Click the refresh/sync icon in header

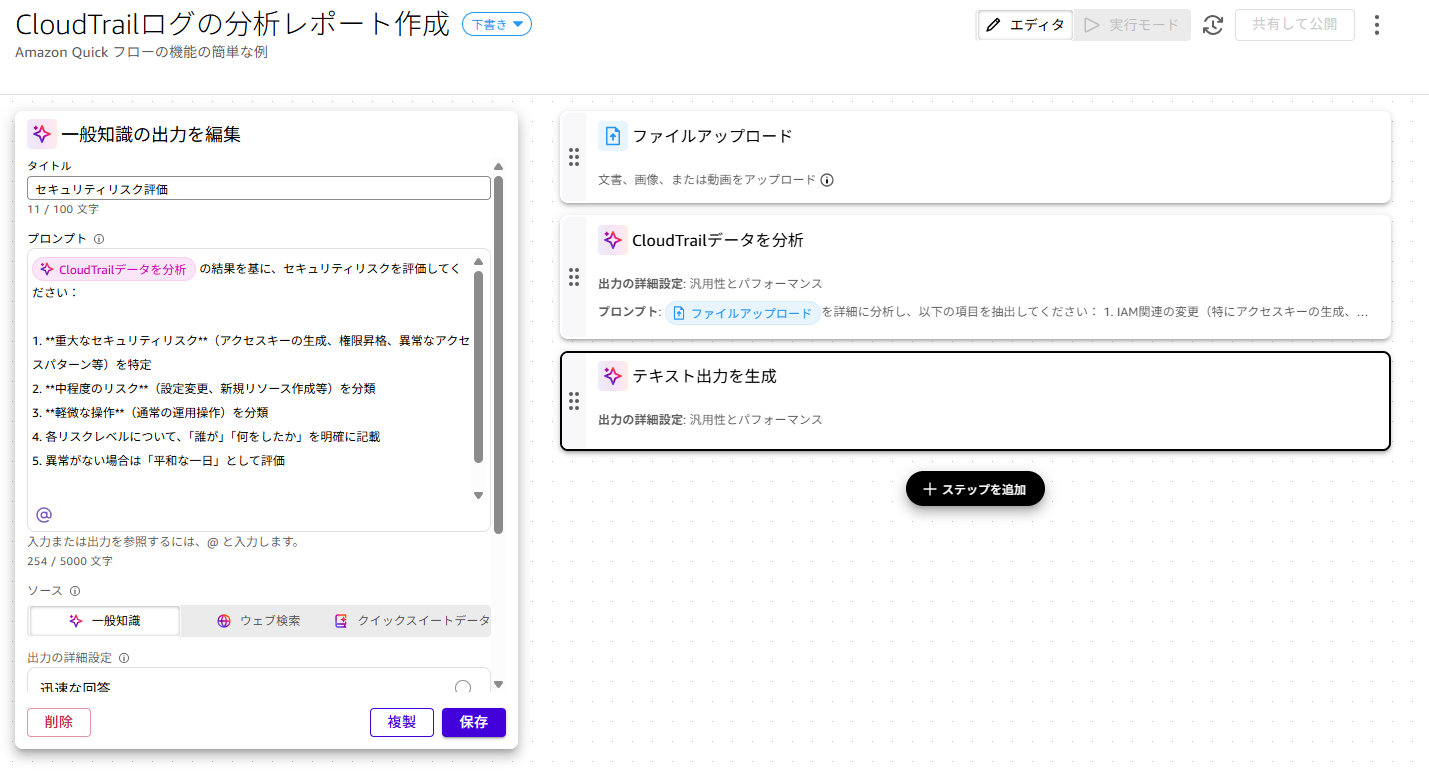point(1213,25)
